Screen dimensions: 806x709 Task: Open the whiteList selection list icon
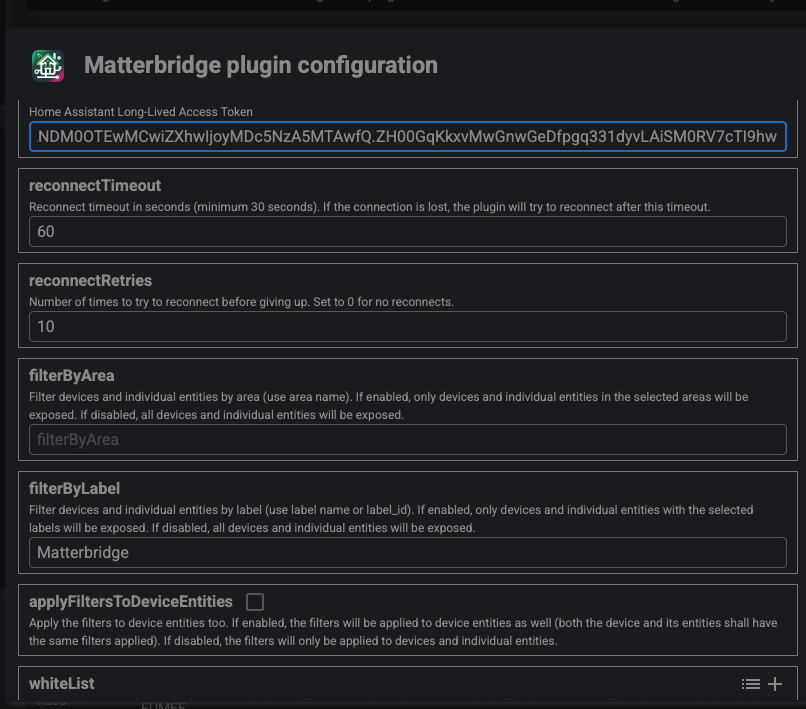point(750,684)
